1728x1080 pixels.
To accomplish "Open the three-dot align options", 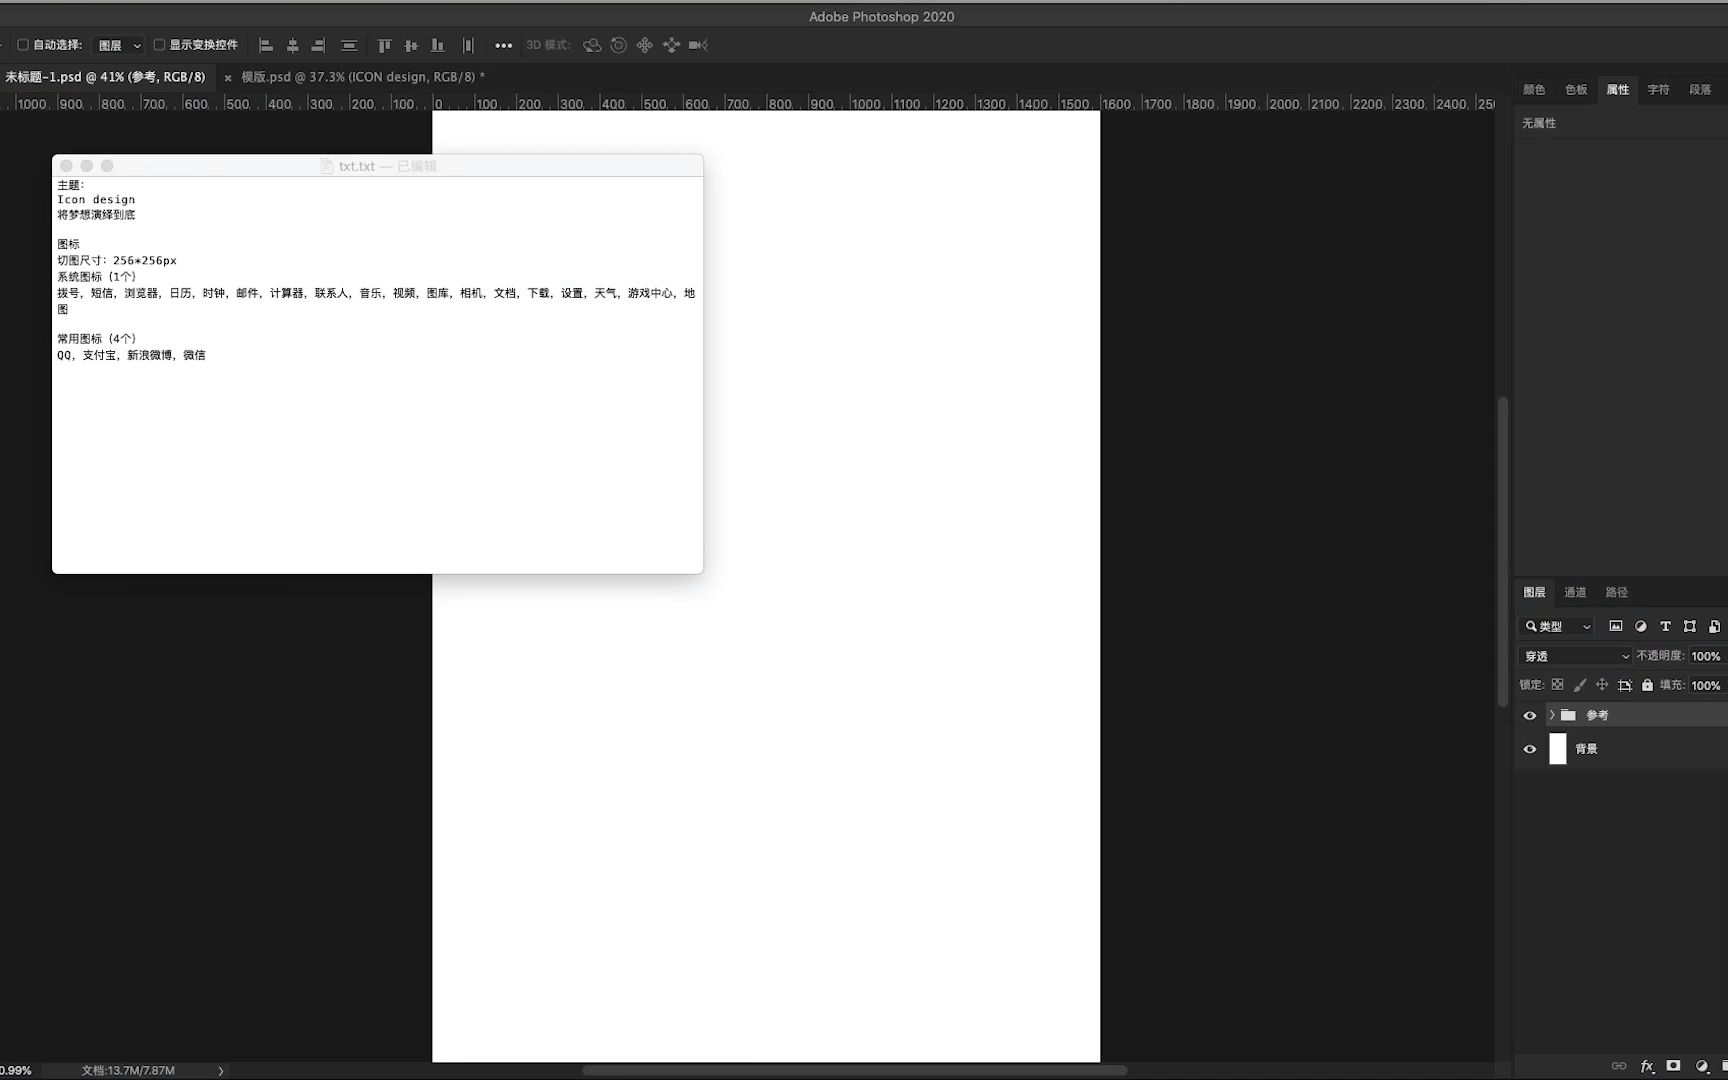I will tap(503, 45).
